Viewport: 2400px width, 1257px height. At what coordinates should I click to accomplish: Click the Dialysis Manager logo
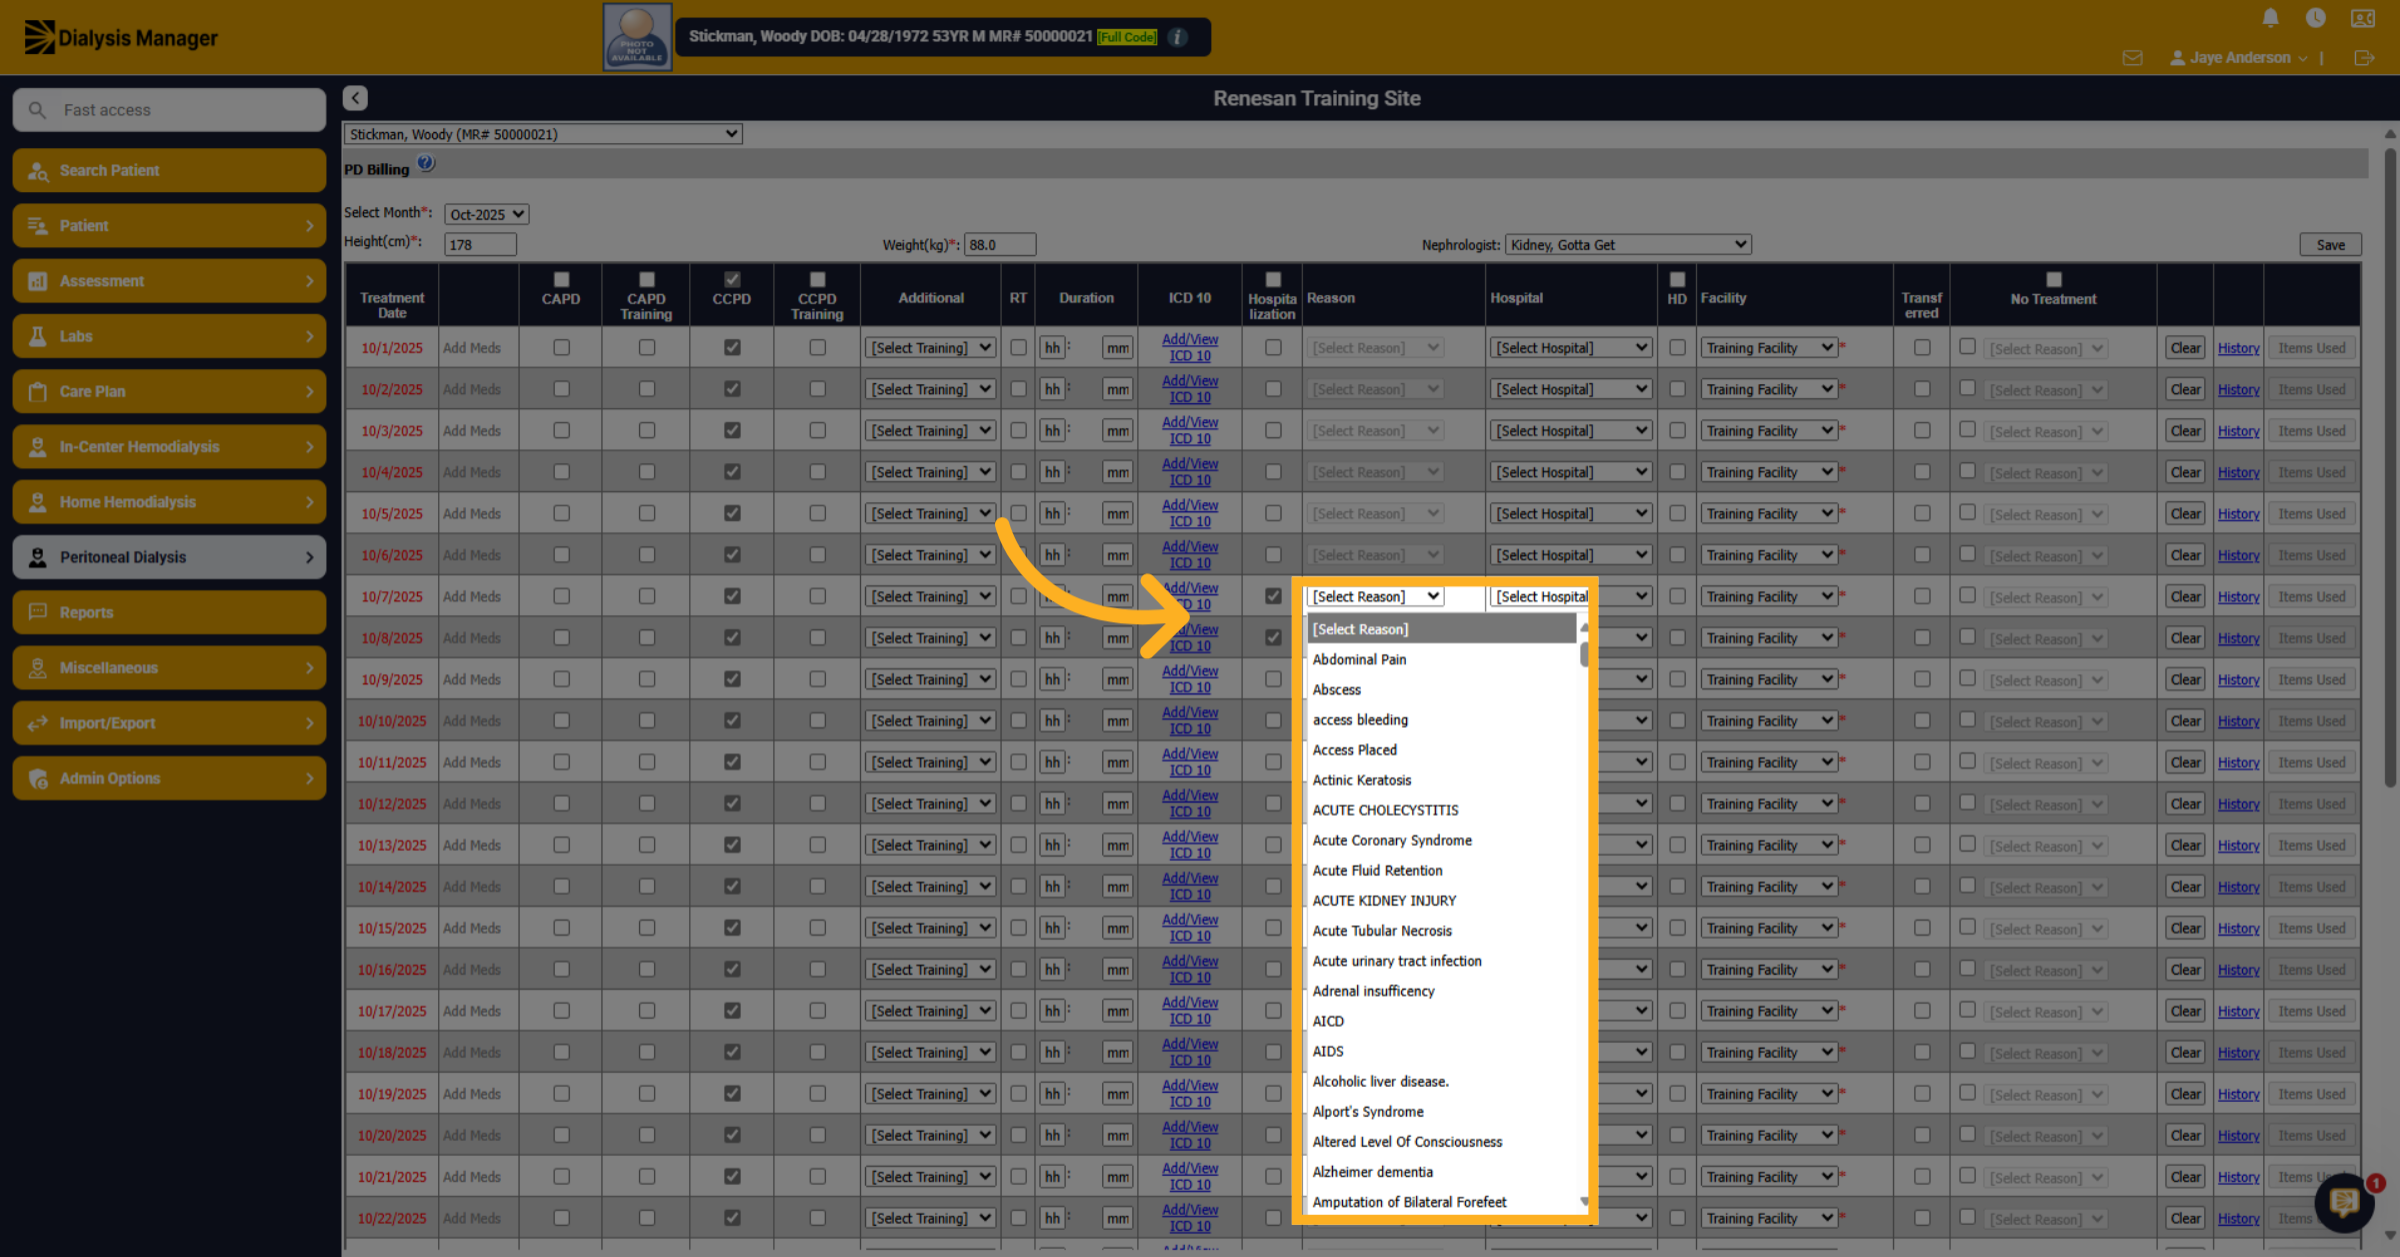(x=121, y=37)
